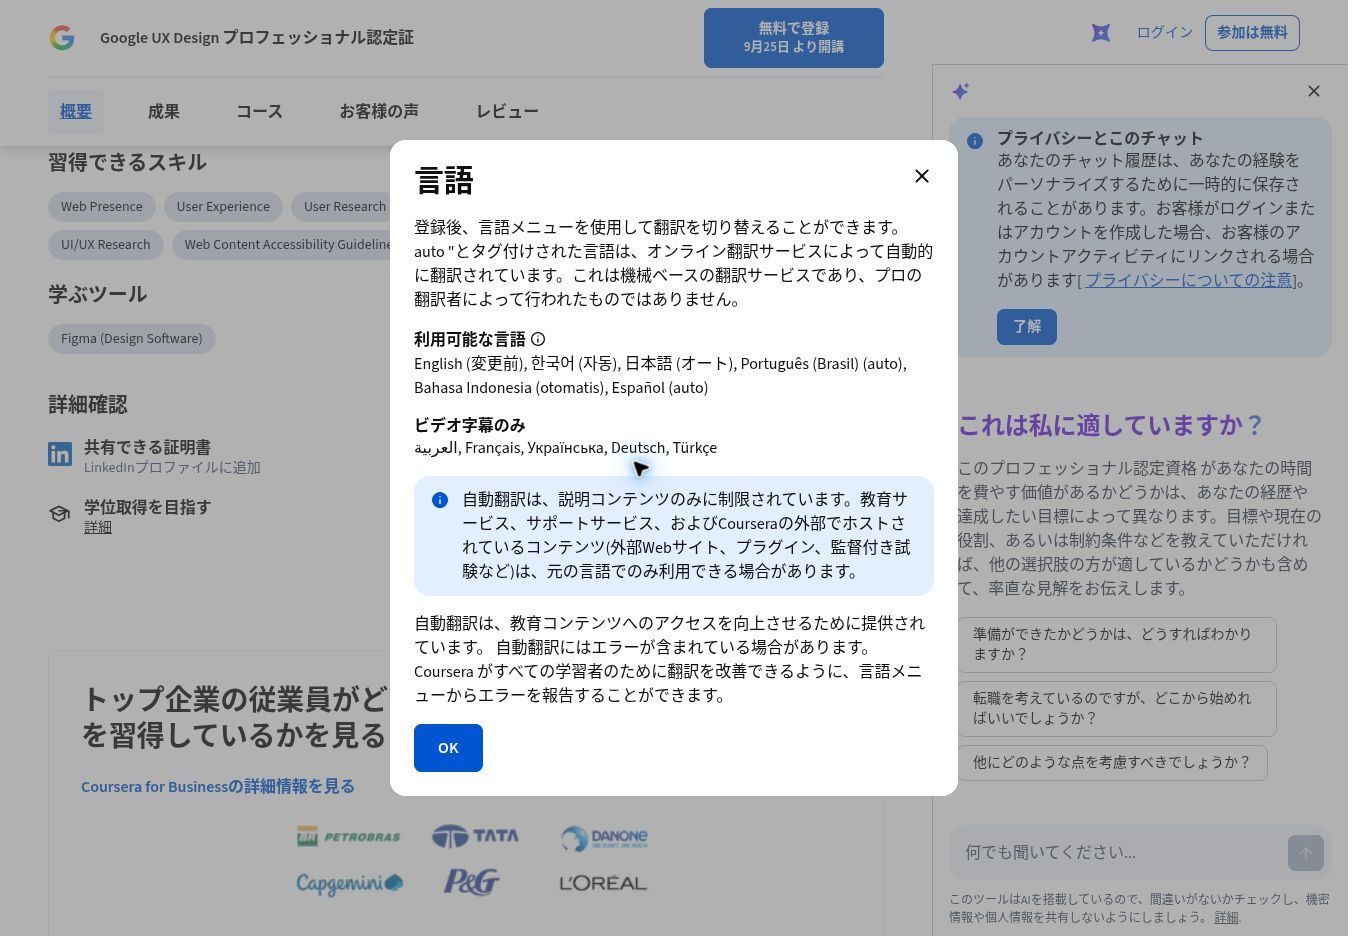The image size is (1363, 936).
Task: Click the User Experience skill tag
Action: [223, 207]
